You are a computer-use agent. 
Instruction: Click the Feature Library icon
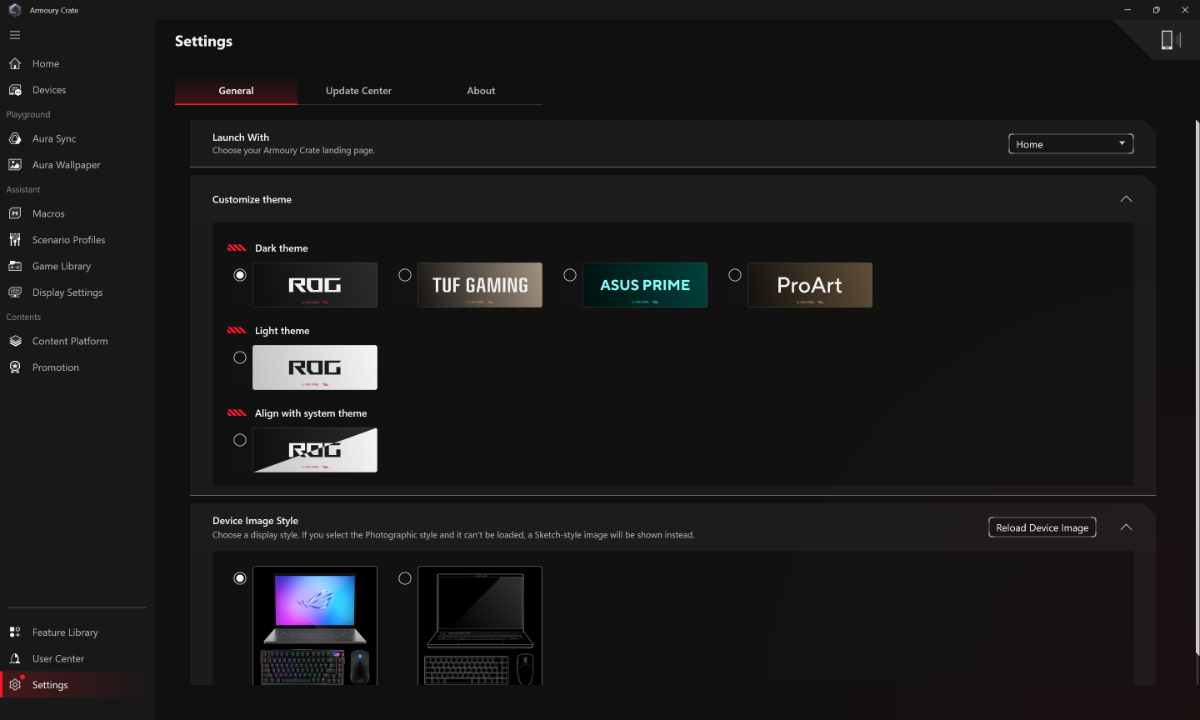[x=15, y=632]
